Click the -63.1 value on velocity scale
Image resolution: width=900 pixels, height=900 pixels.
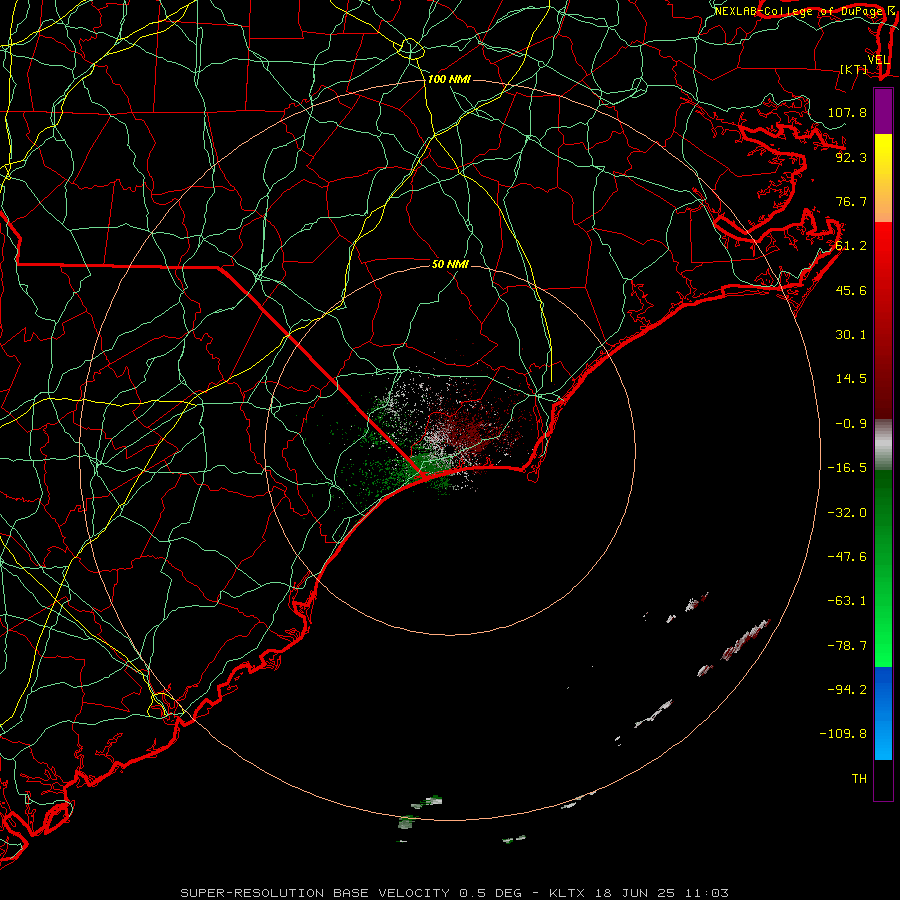[x=847, y=601]
